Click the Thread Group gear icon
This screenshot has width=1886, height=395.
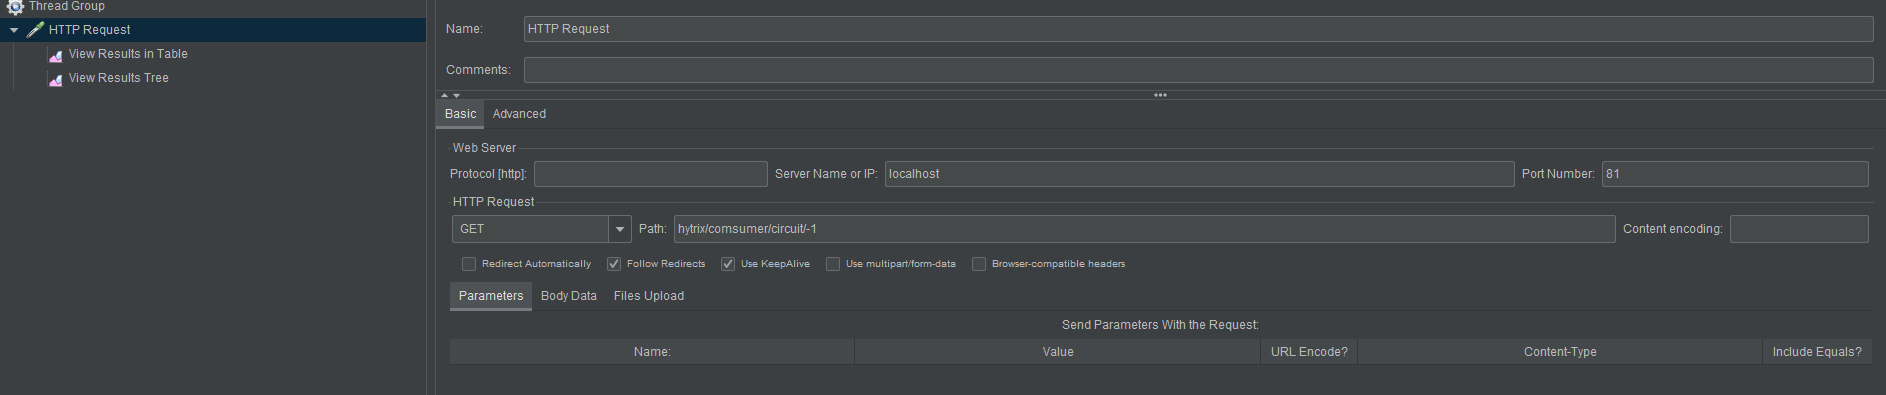click(x=15, y=6)
